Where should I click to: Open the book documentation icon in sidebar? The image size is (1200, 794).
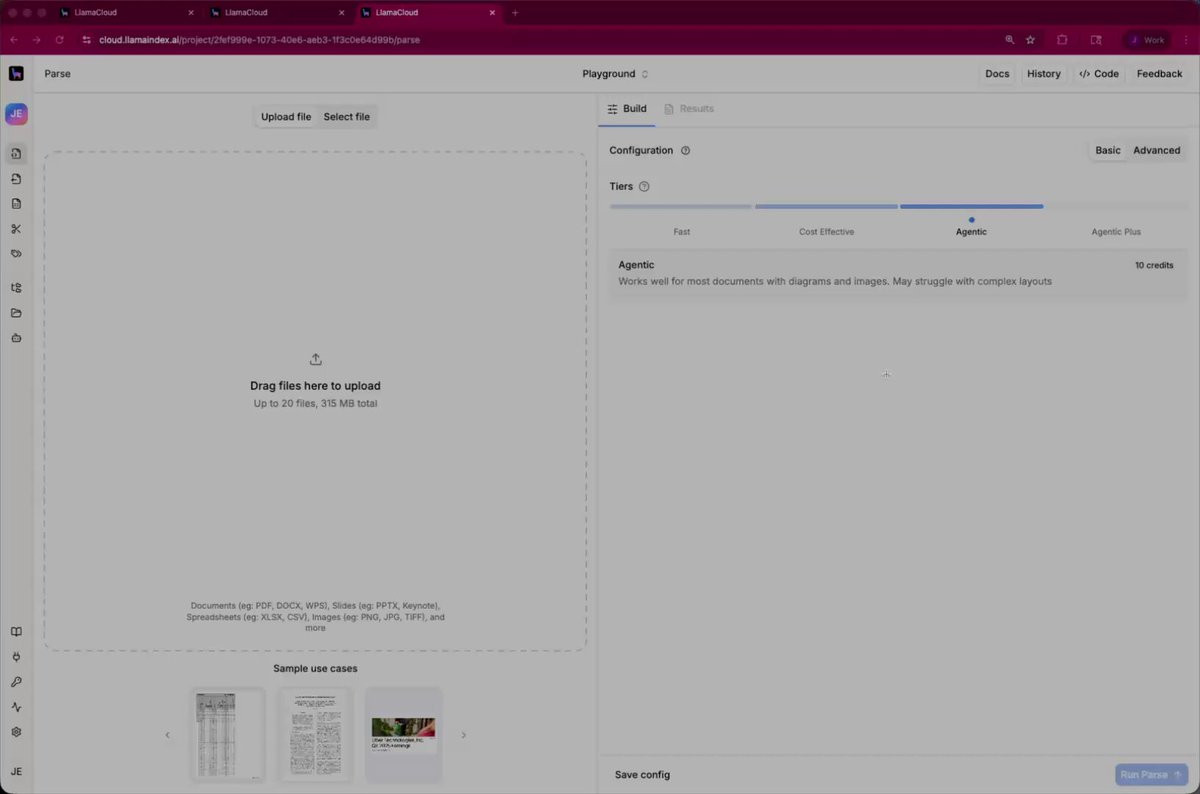pyautogui.click(x=16, y=632)
